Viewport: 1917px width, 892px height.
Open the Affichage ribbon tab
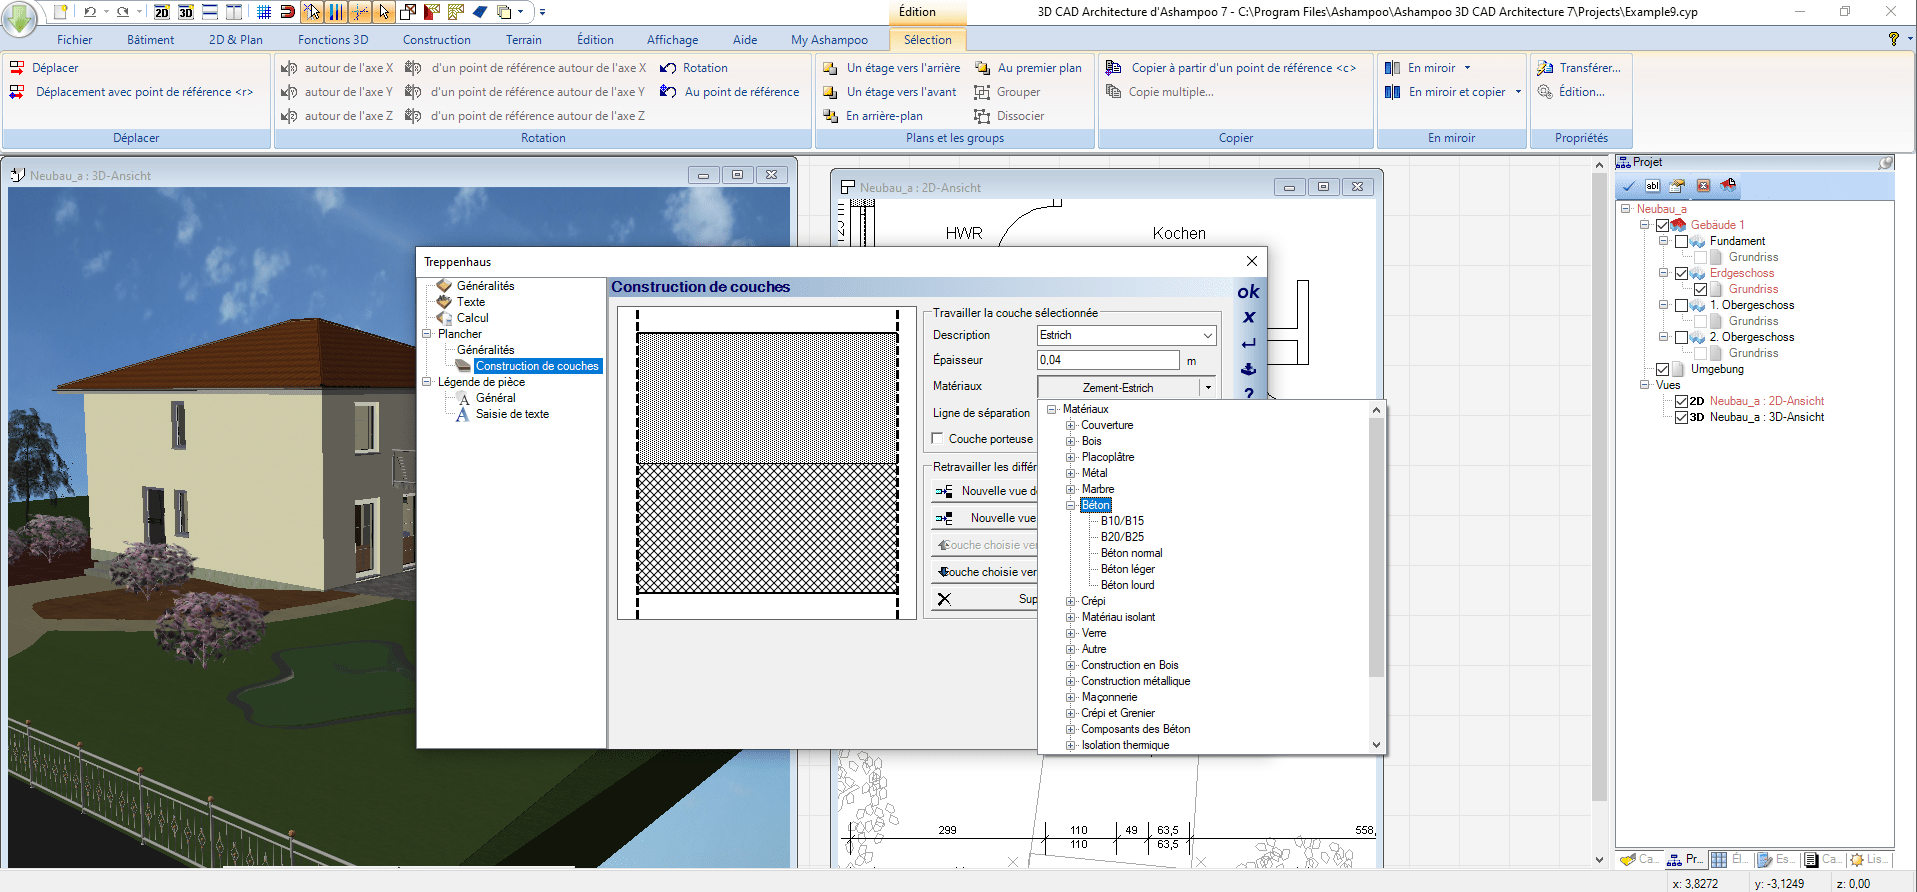click(673, 40)
